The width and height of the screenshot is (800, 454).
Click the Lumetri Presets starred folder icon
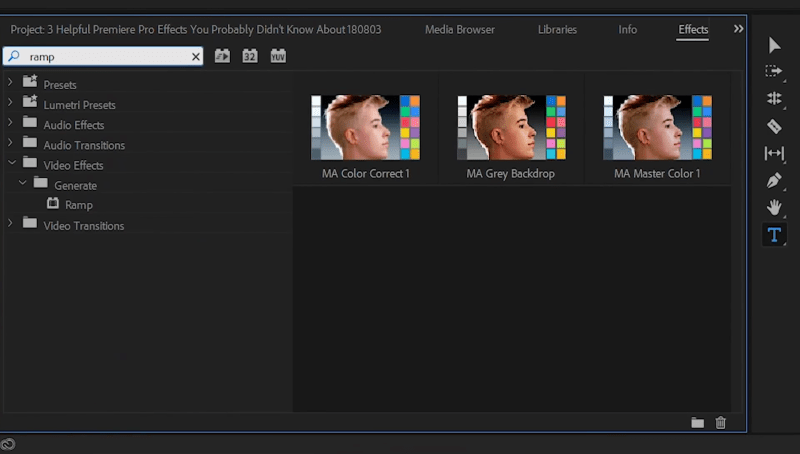(30, 101)
